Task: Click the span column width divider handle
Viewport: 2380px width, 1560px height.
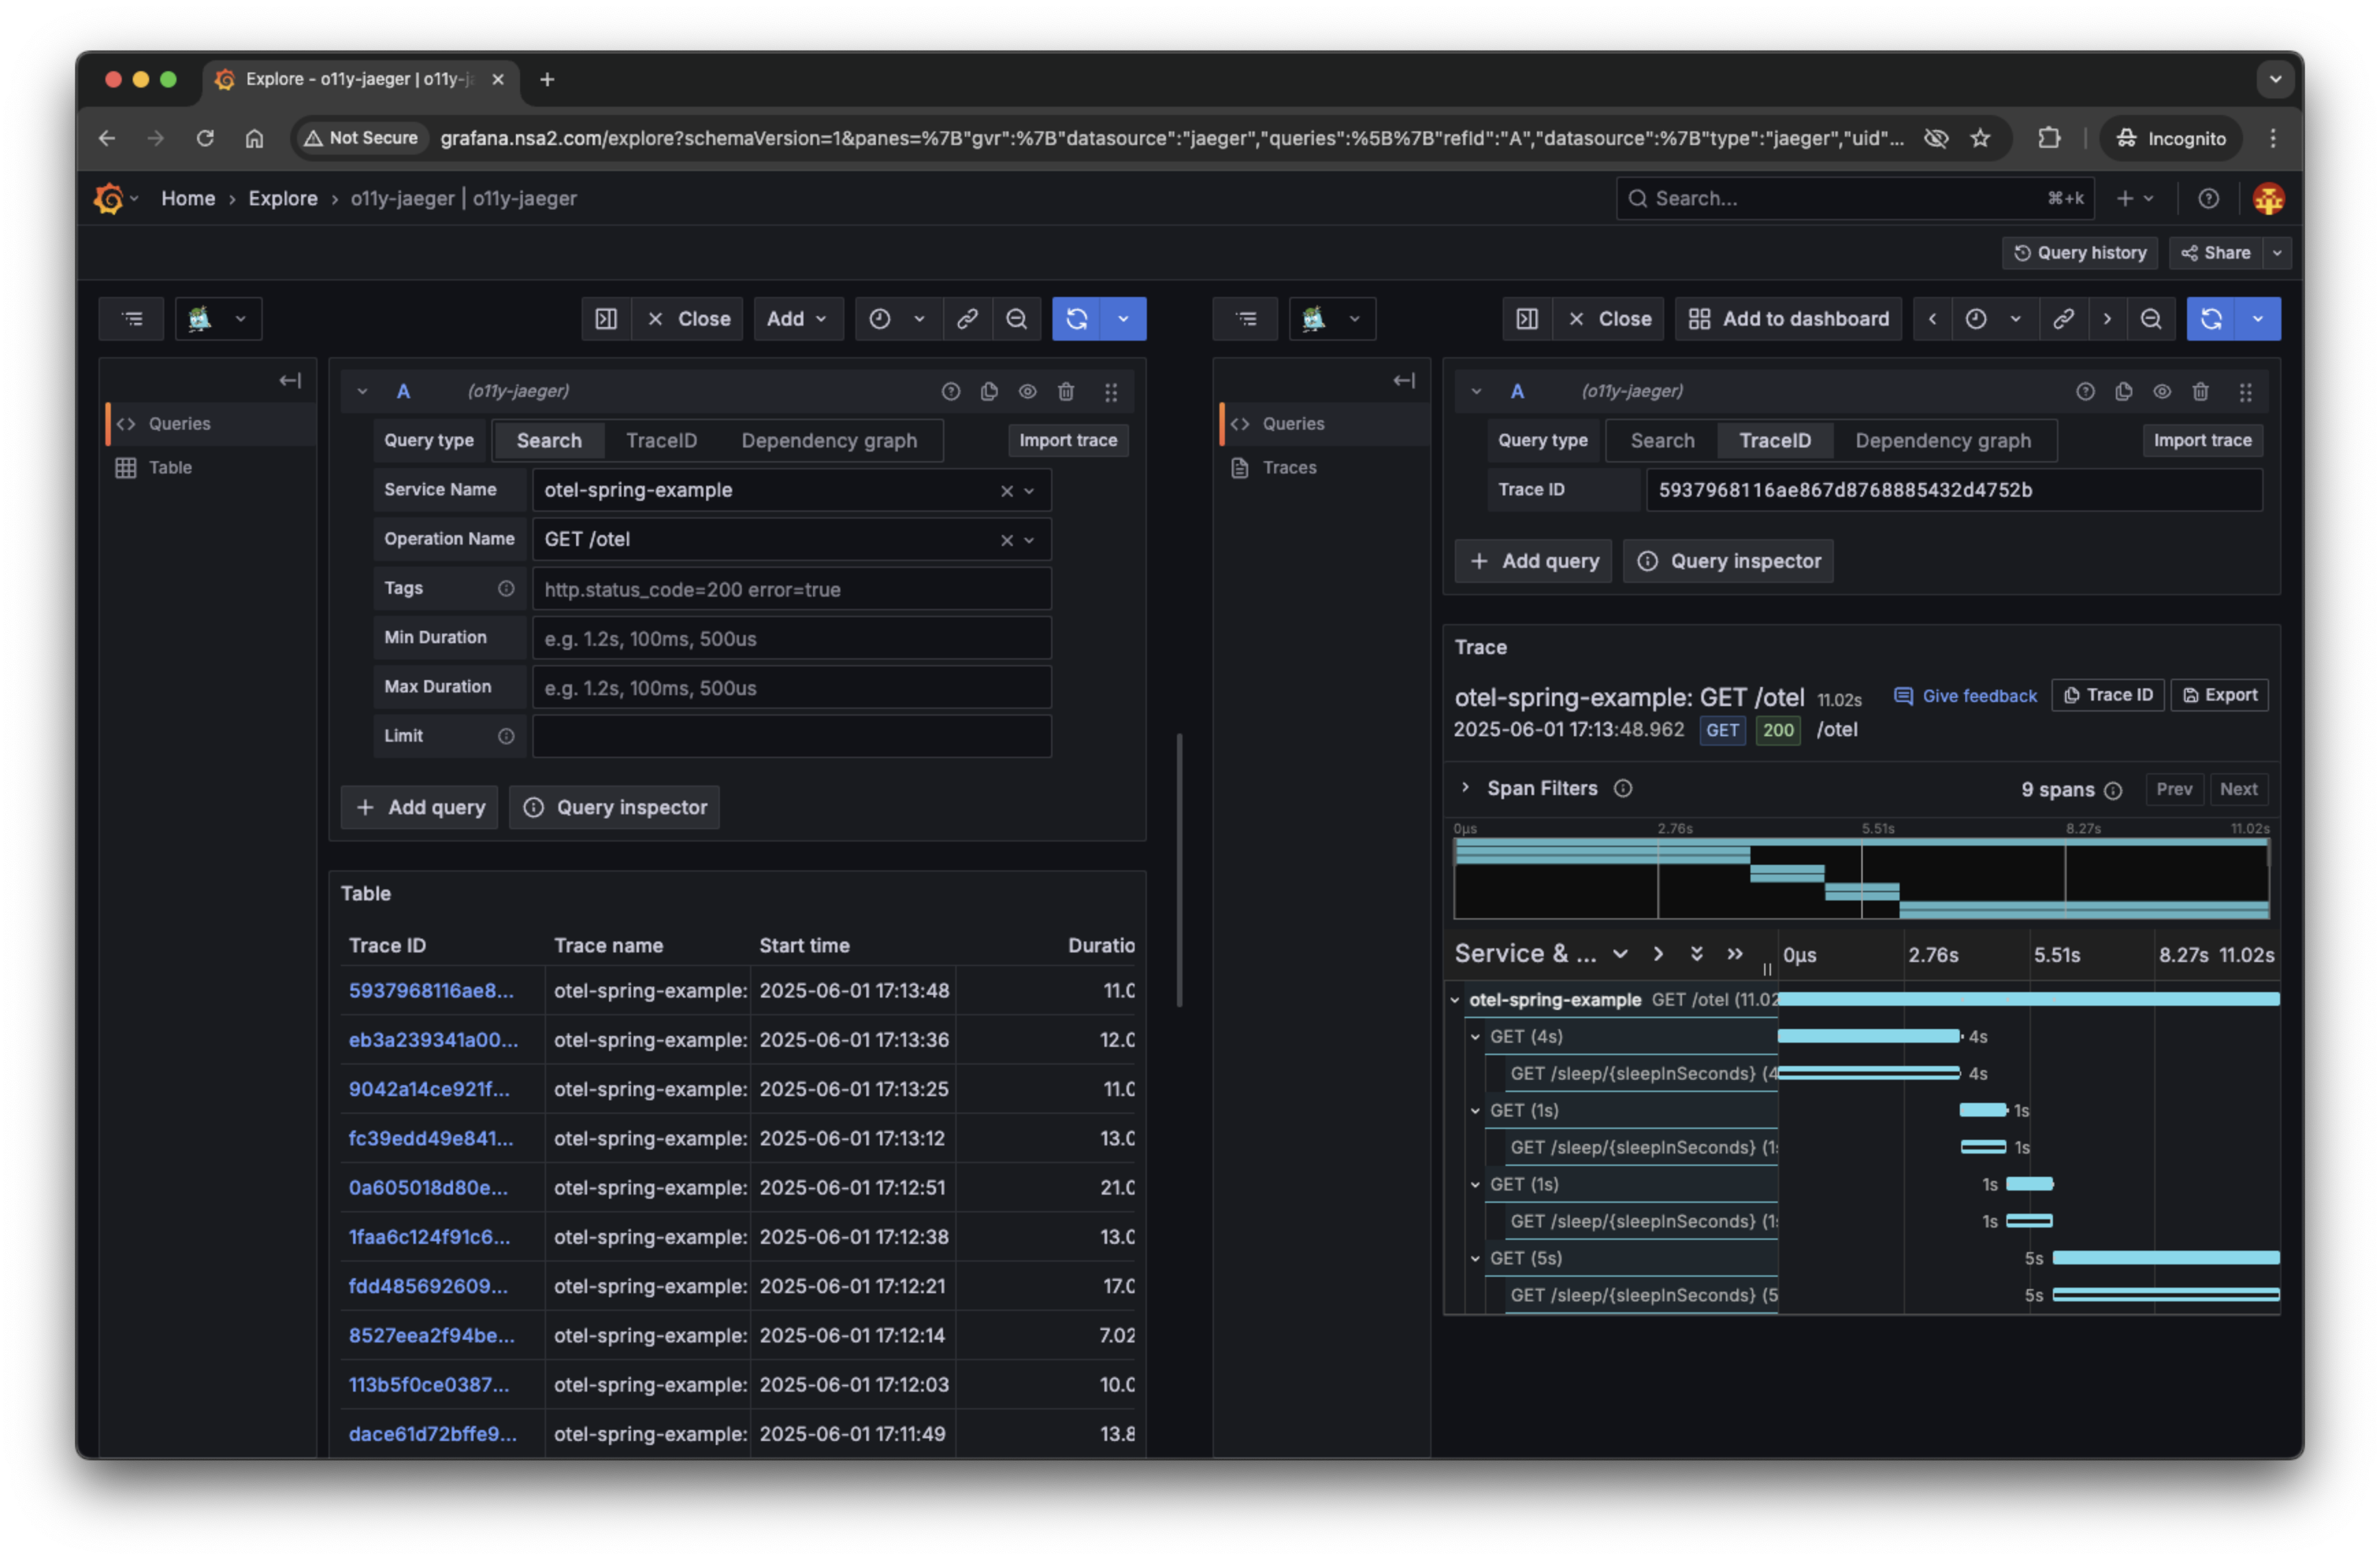Action: click(1766, 969)
